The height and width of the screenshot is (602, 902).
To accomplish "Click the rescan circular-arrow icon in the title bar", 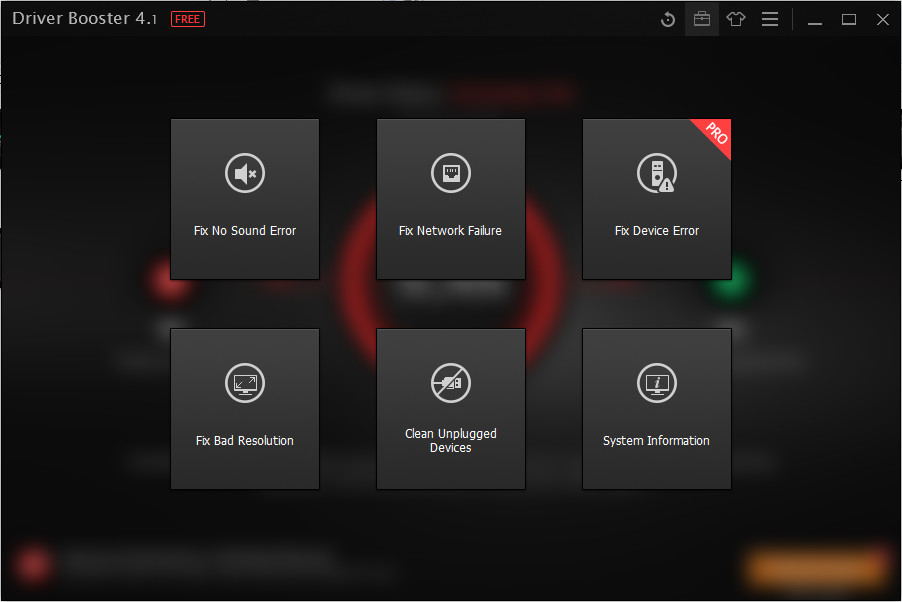I will click(667, 18).
